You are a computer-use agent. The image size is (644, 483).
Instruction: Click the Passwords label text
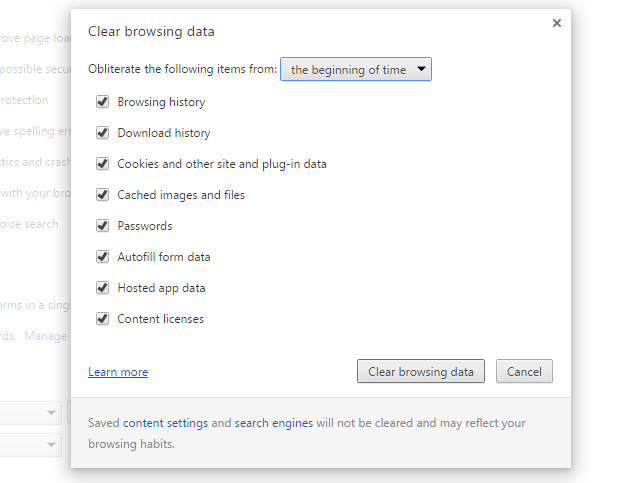[x=145, y=226]
